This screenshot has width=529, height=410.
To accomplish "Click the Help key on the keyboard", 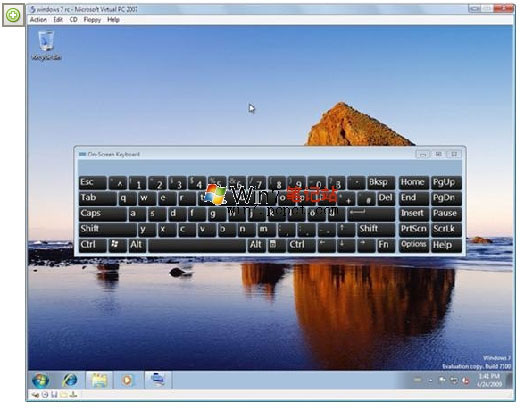I will pos(446,245).
